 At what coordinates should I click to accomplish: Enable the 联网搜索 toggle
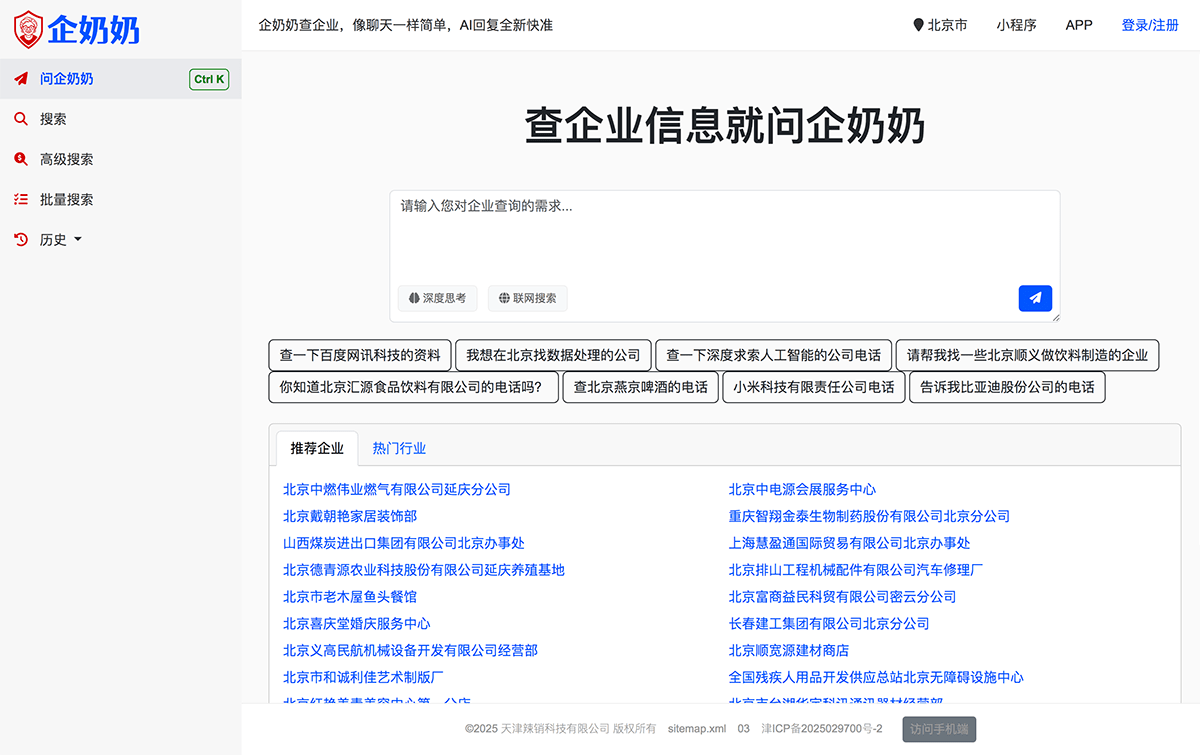pyautogui.click(x=527, y=298)
